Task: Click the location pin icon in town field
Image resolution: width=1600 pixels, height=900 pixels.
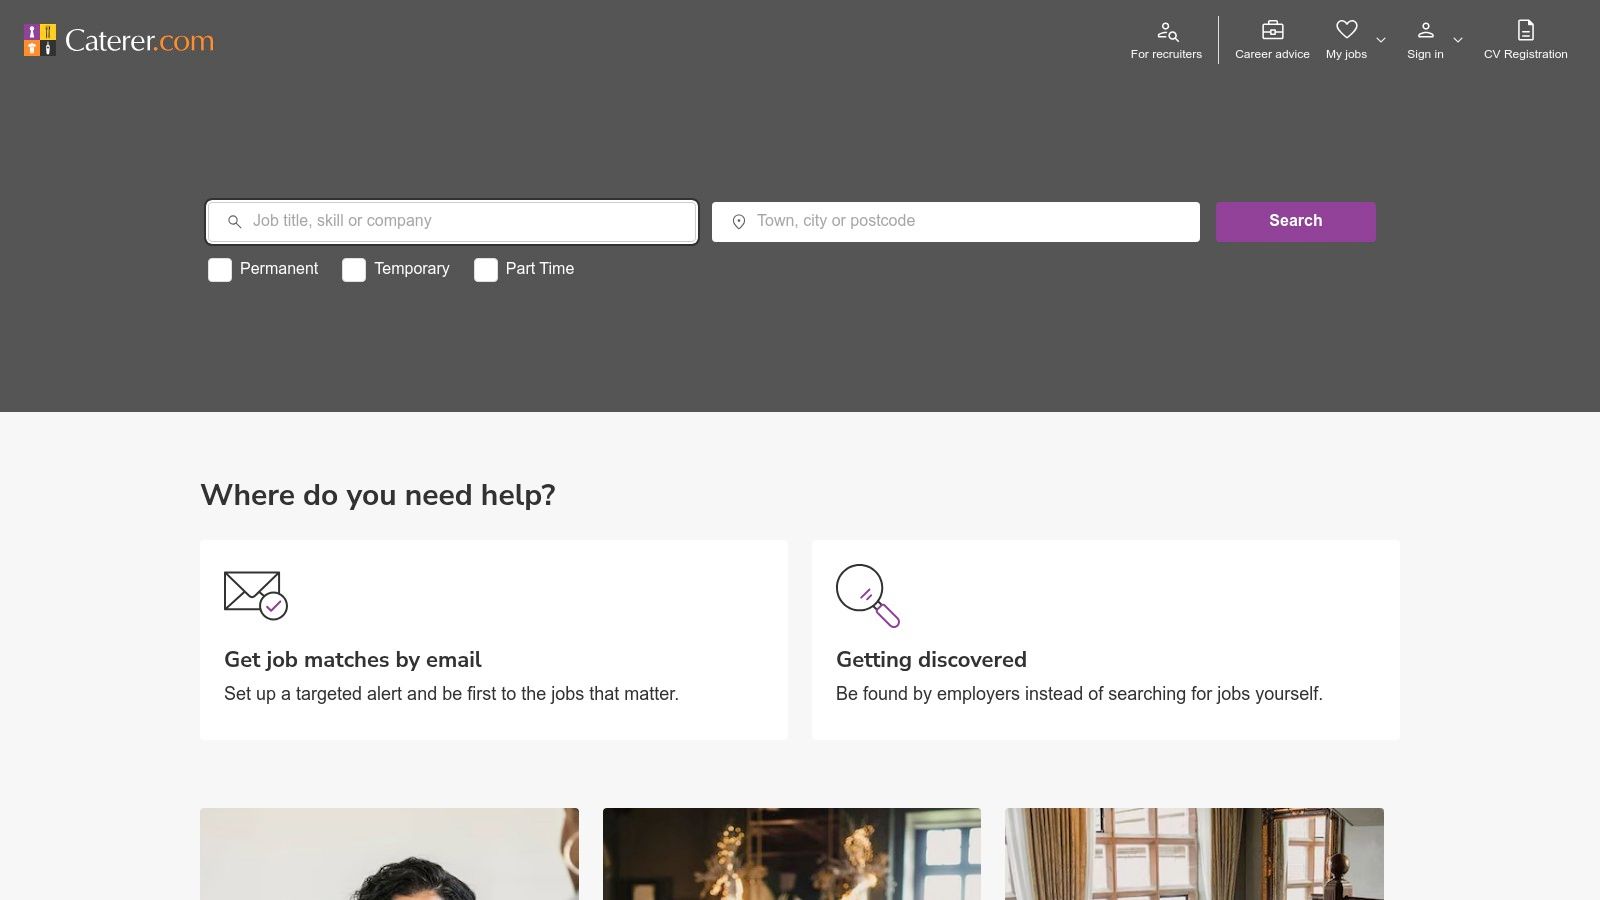Action: [739, 222]
